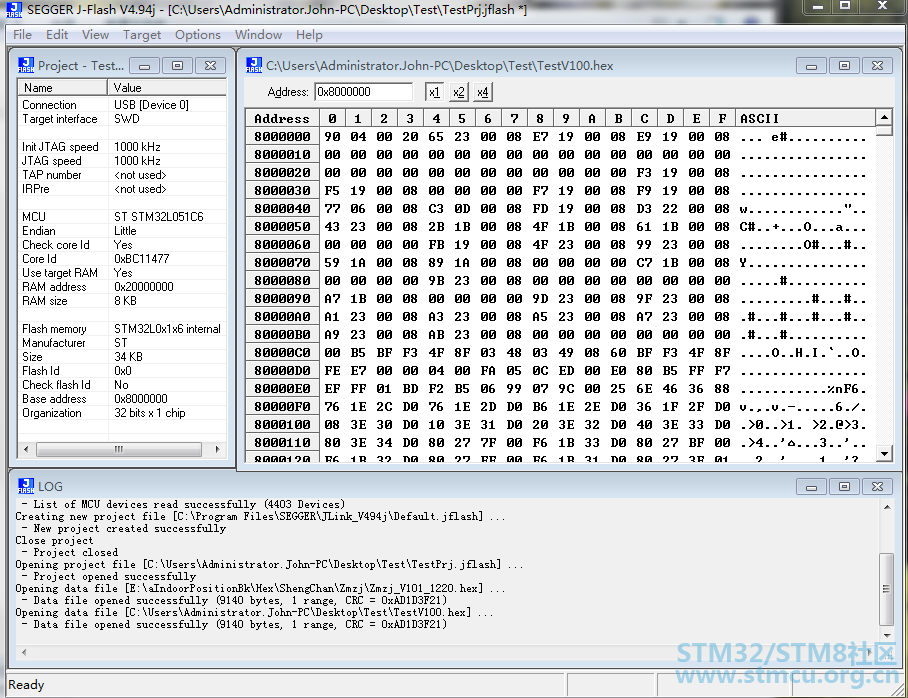Click the Address input field
This screenshot has width=908, height=698.
[364, 92]
